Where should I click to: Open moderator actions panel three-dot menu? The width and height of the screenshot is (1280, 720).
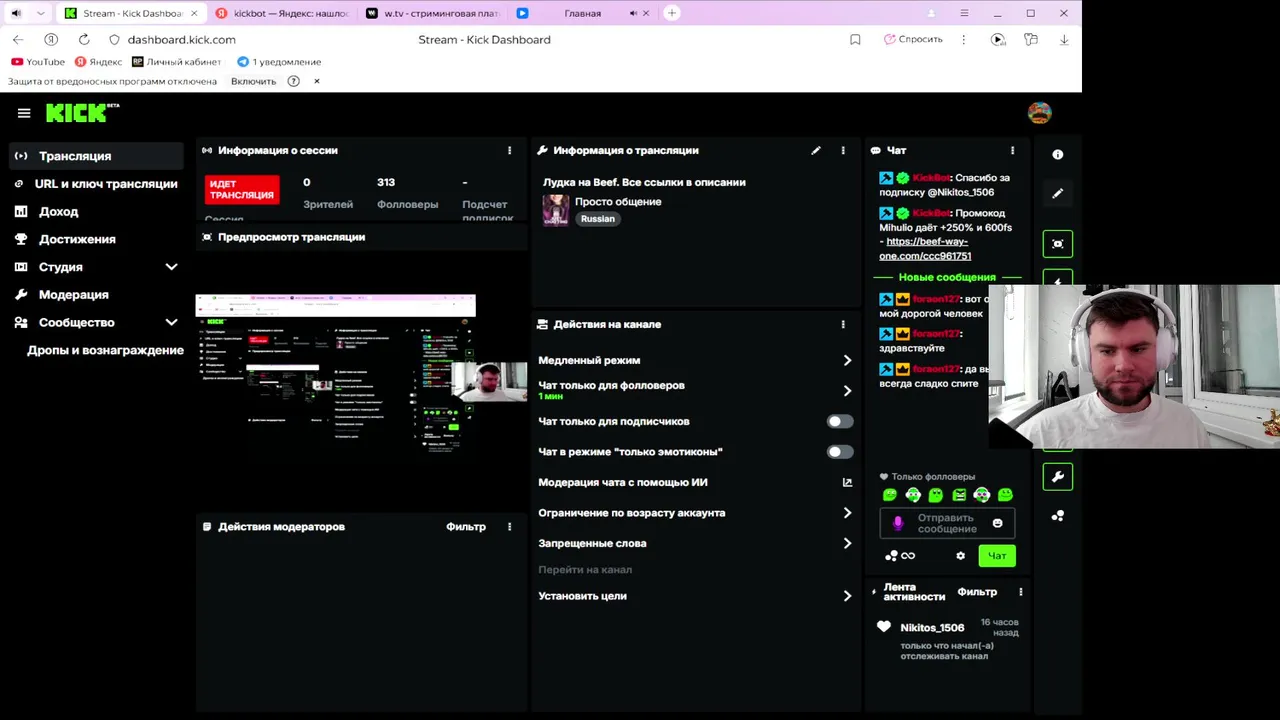509,527
